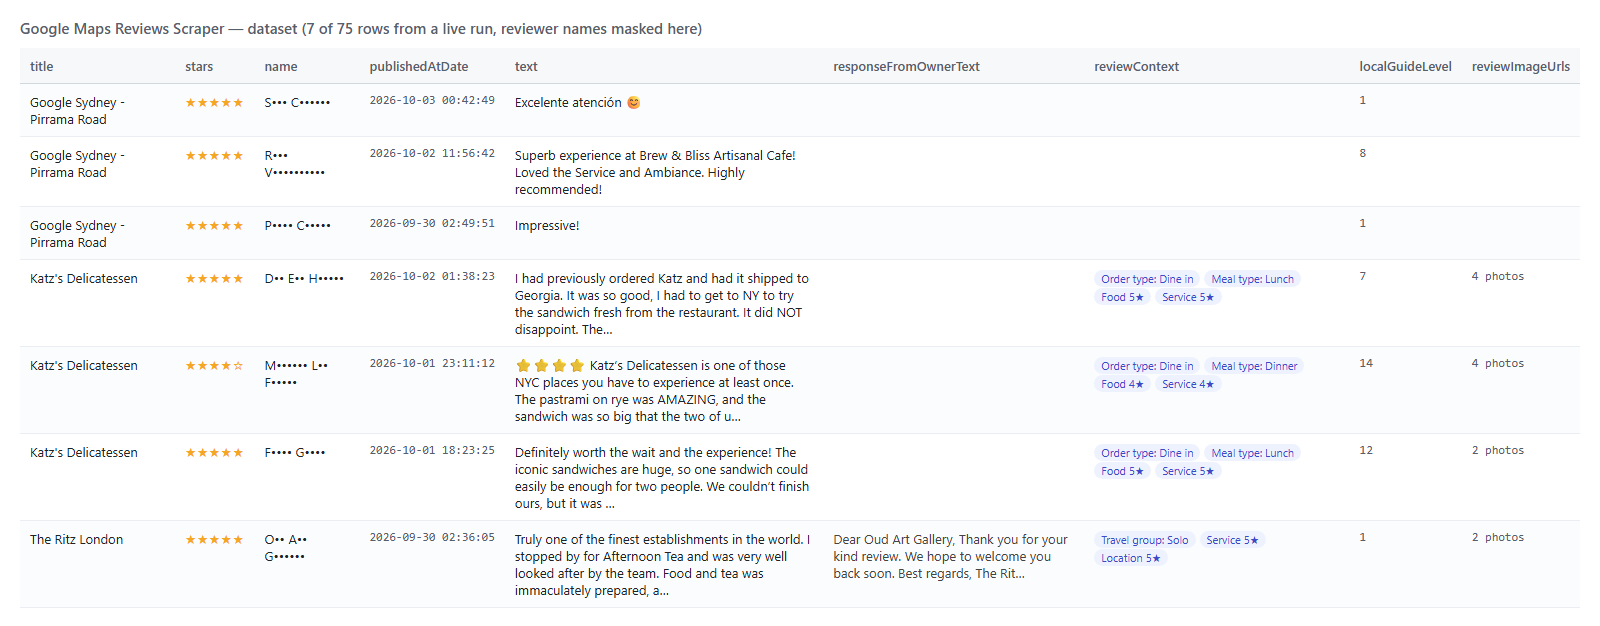Viewport: 1600px width, 626px height.
Task: Click star rating of The Ritz London row
Action: pos(214,540)
